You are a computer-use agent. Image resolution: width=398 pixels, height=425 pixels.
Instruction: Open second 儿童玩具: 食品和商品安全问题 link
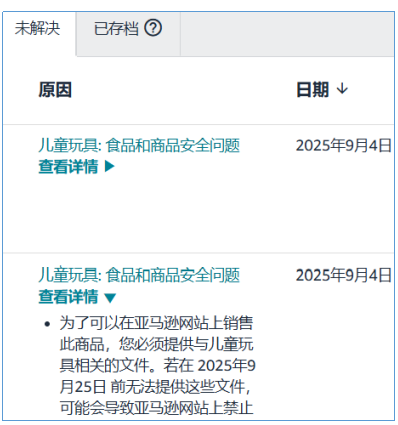coord(139,276)
